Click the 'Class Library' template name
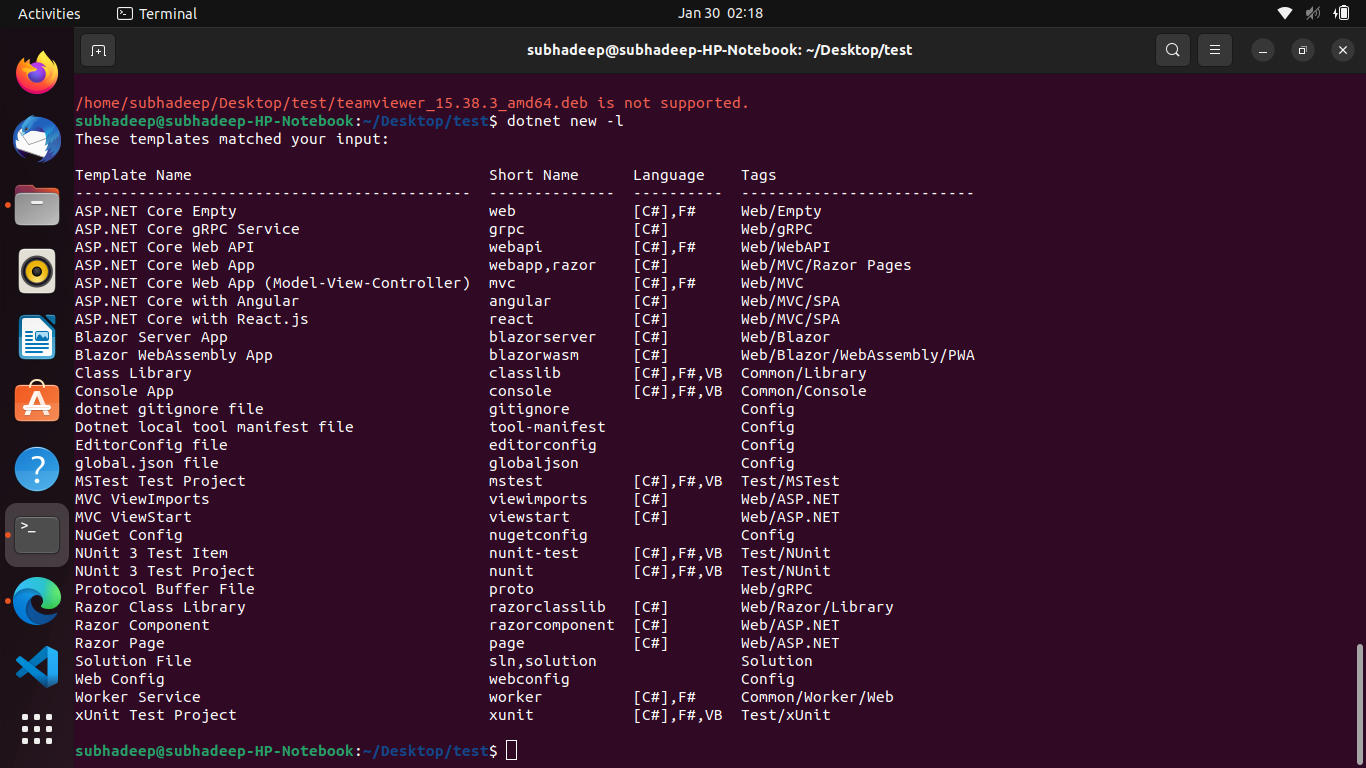The image size is (1366, 768). point(133,373)
